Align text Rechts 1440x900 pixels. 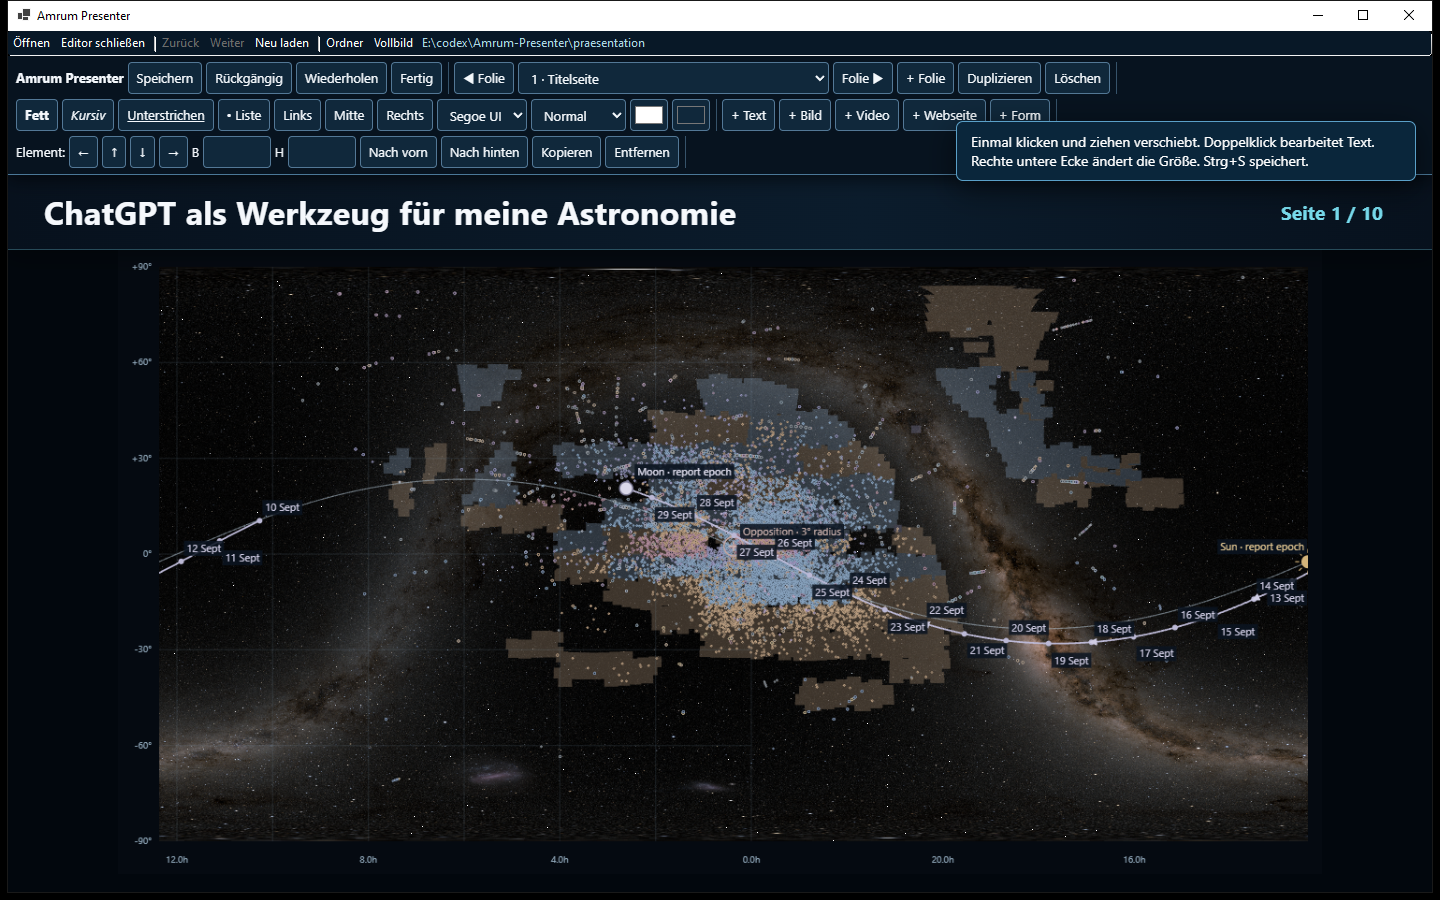click(x=405, y=116)
